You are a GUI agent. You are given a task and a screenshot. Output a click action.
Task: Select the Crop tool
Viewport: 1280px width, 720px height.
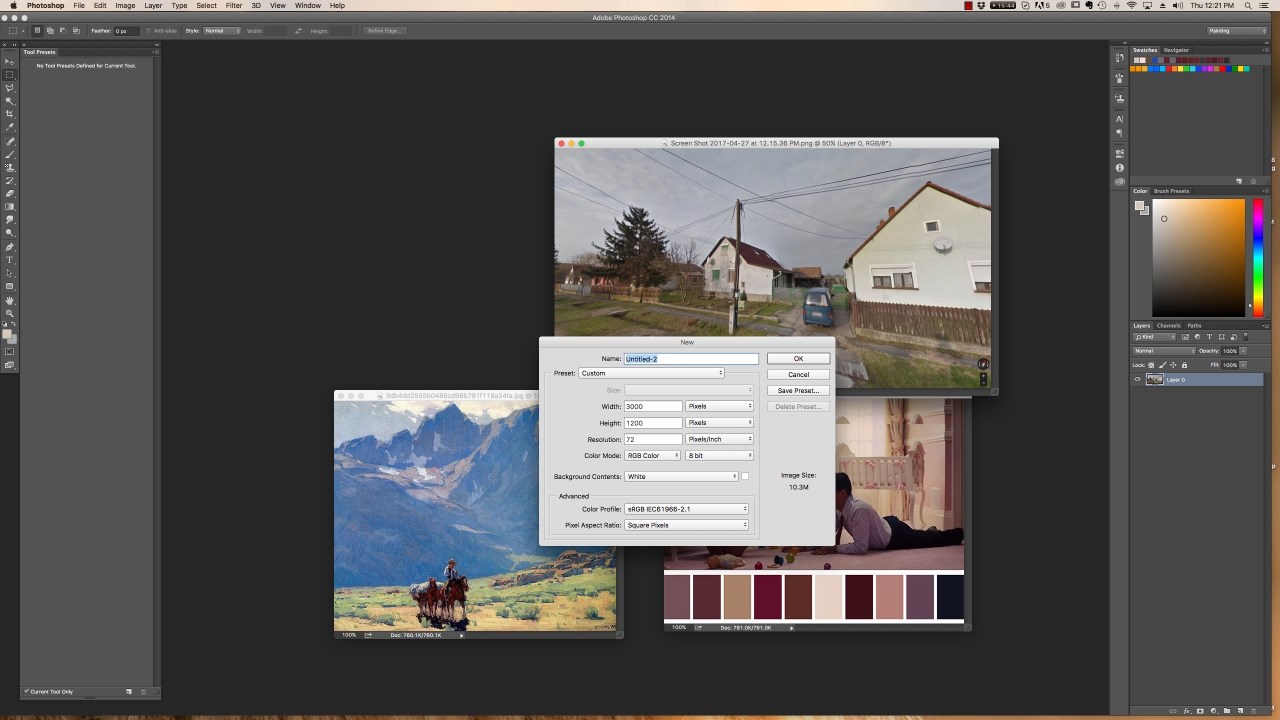point(10,114)
